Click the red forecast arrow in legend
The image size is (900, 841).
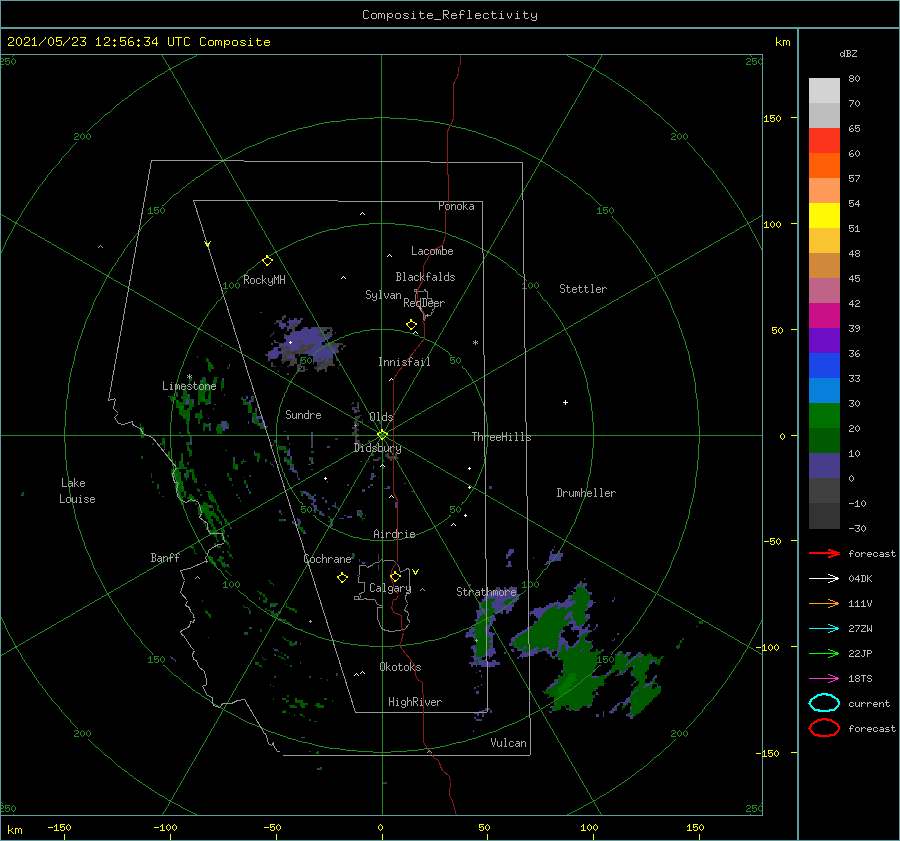point(824,553)
